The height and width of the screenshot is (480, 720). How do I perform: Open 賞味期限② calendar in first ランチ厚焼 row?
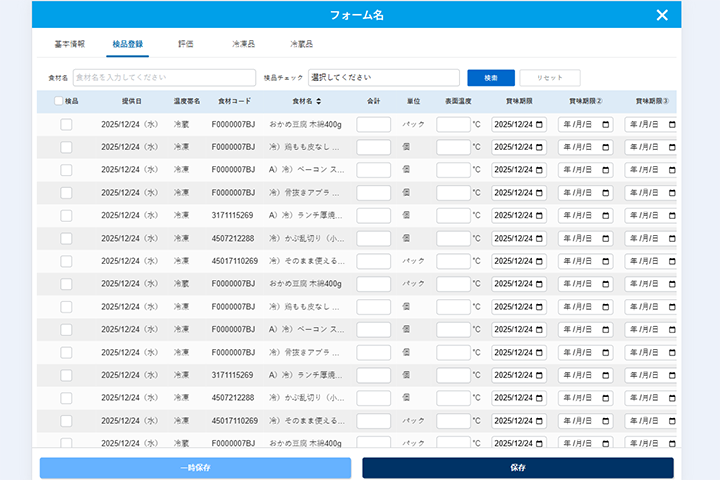click(606, 215)
